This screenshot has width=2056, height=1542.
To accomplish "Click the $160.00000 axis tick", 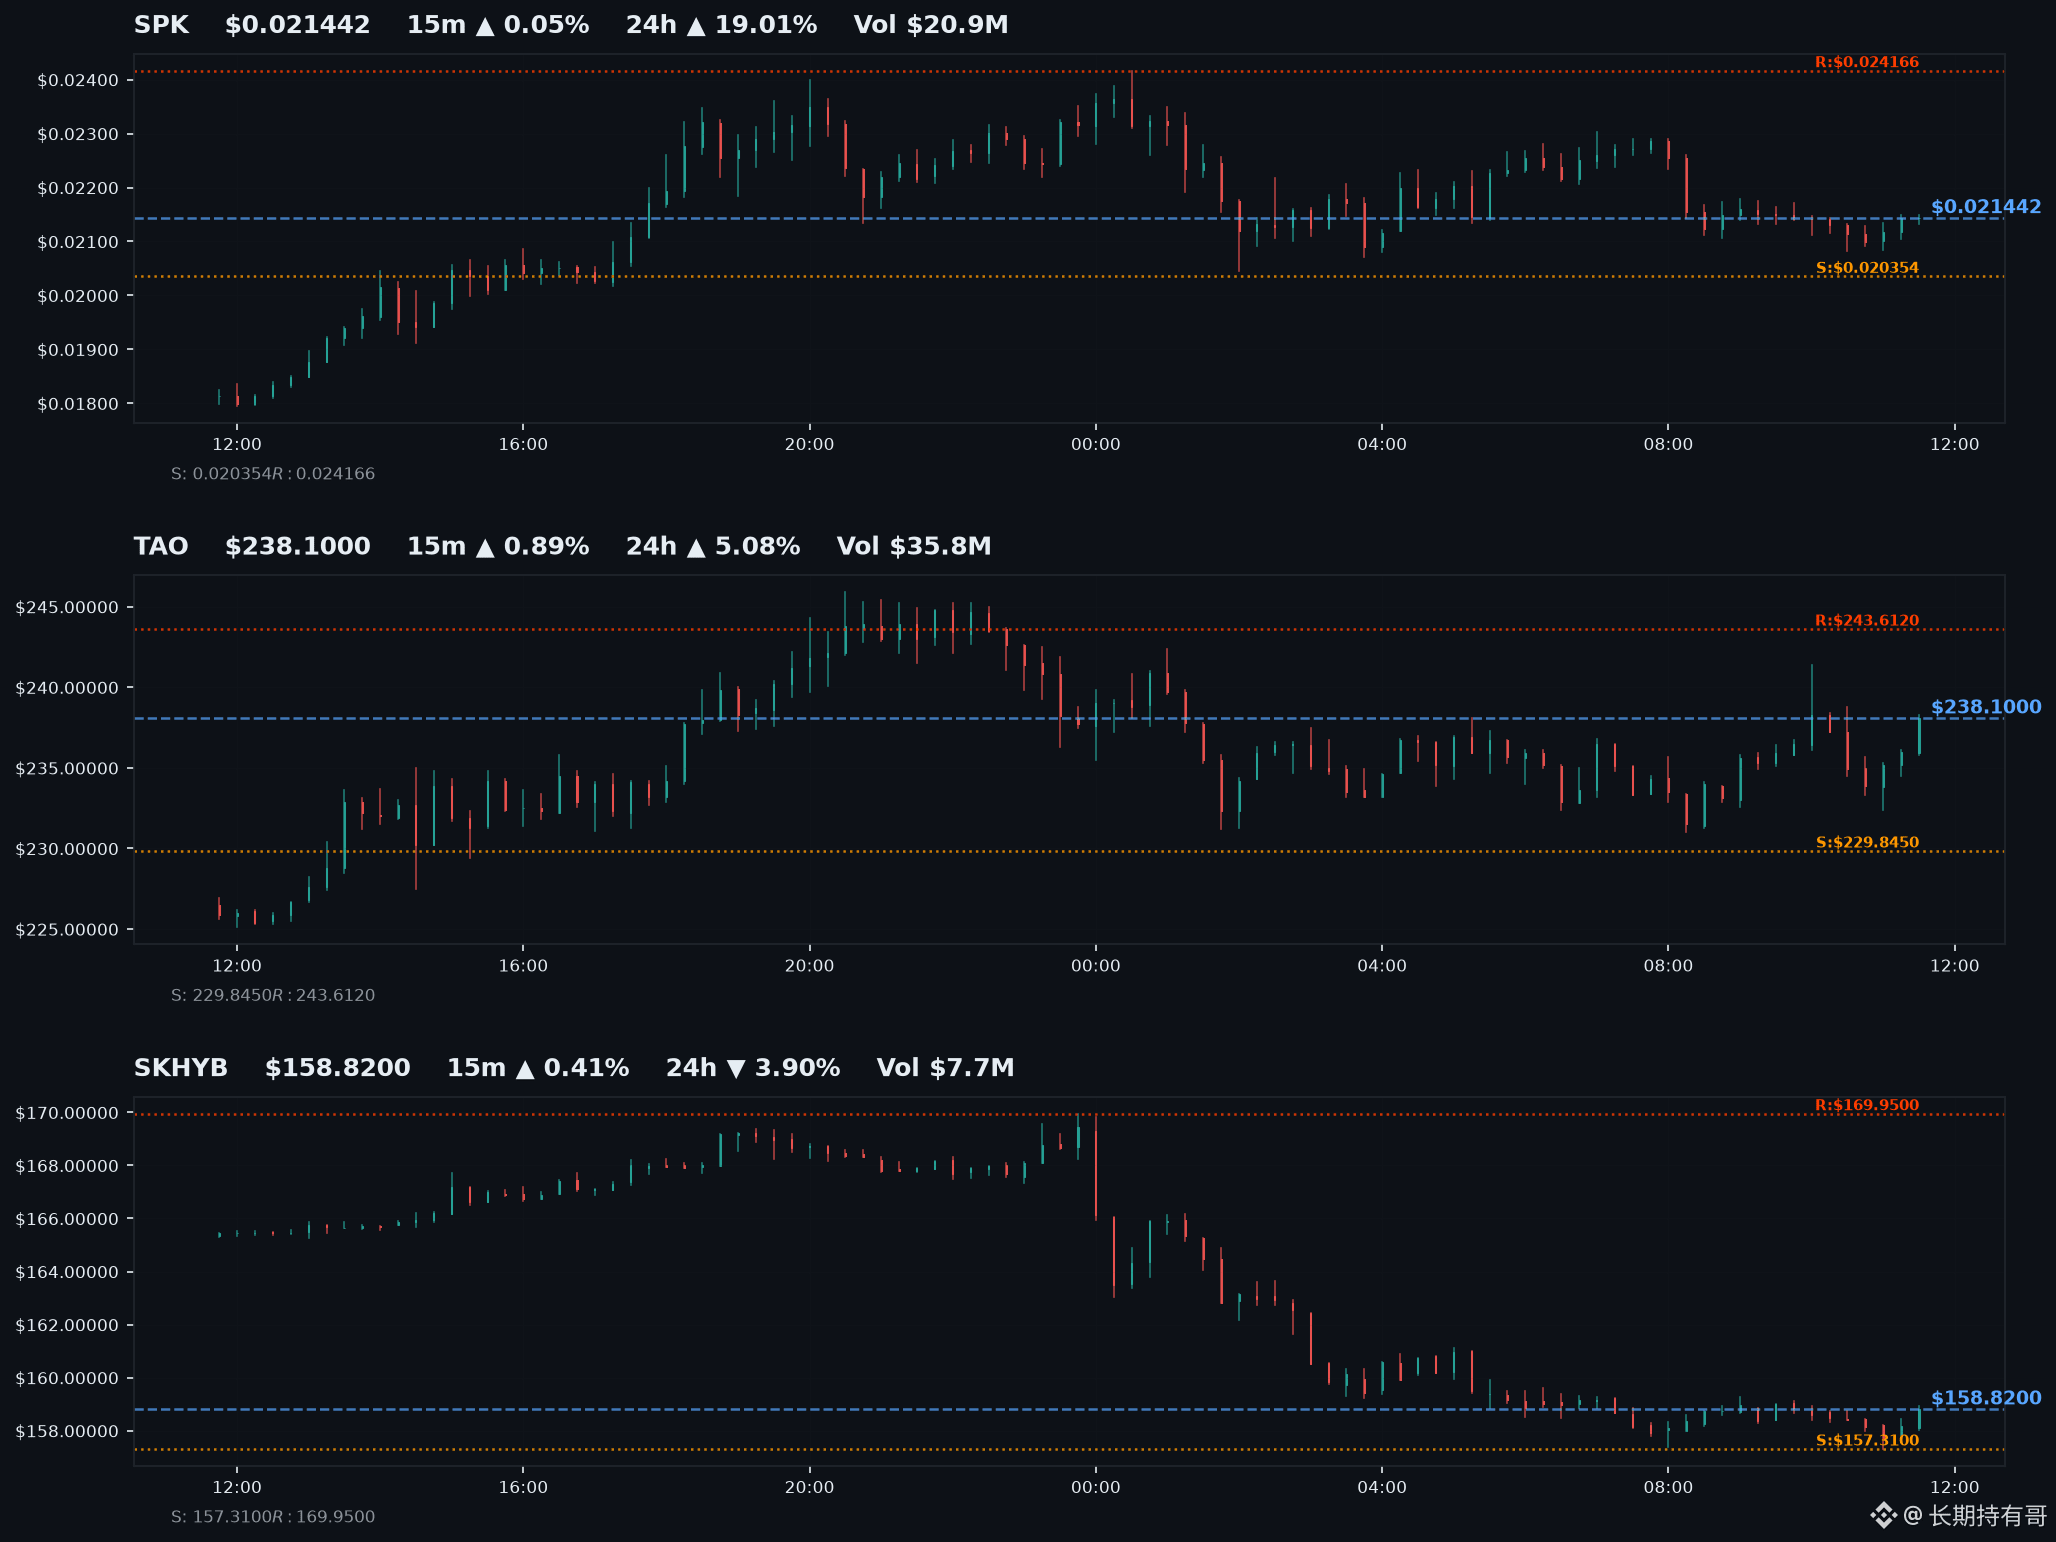I will pos(67,1378).
